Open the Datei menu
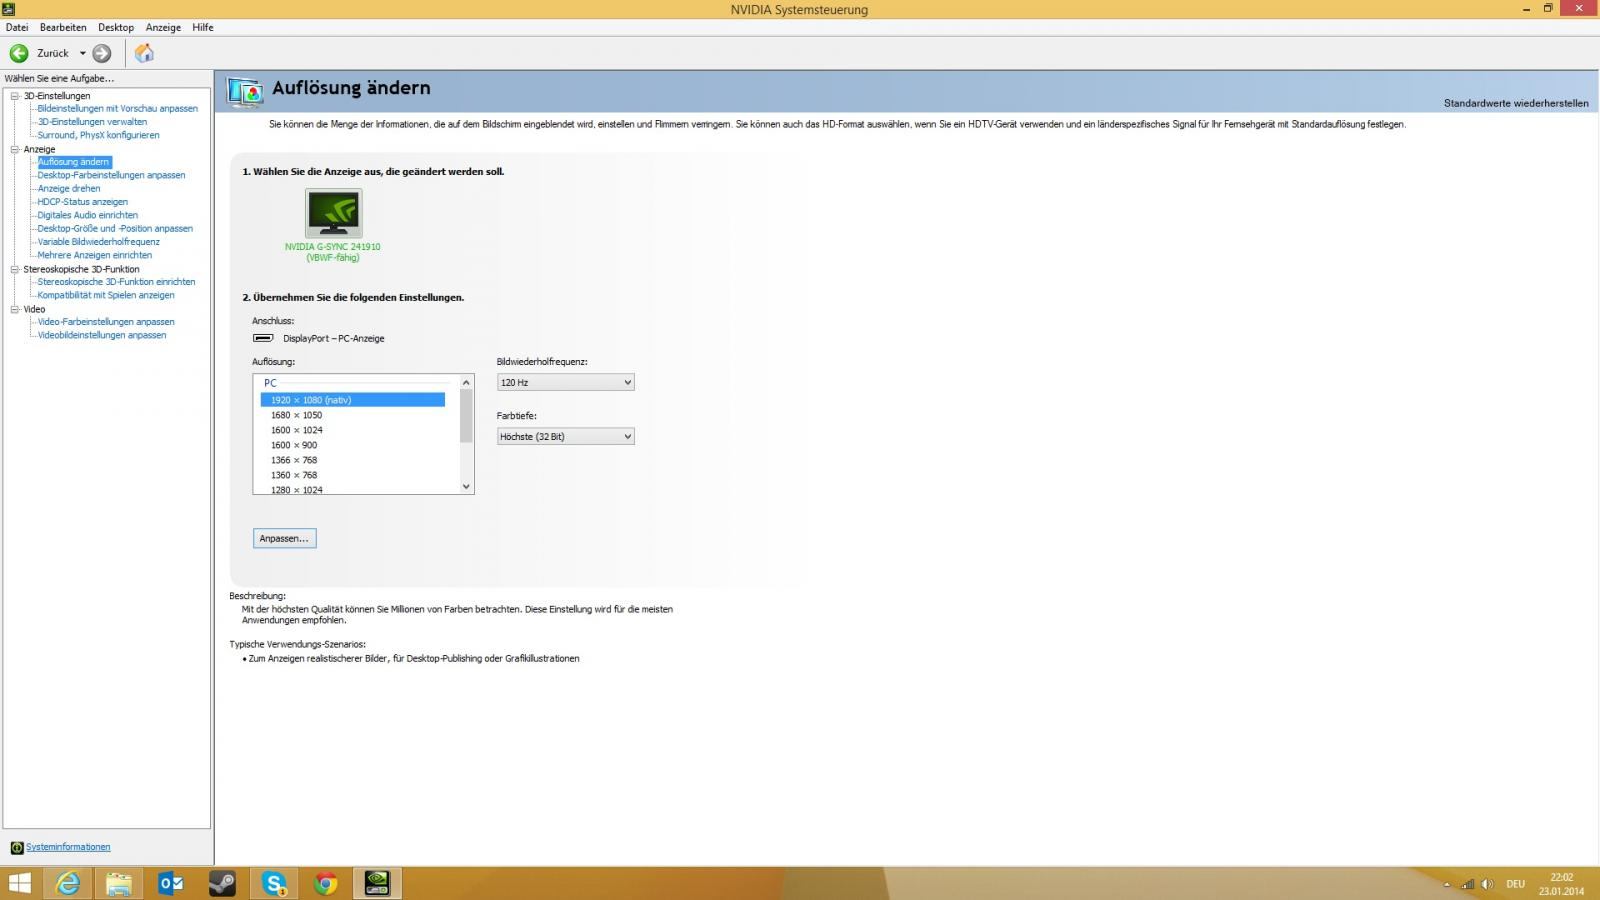The width and height of the screenshot is (1600, 900). (17, 27)
